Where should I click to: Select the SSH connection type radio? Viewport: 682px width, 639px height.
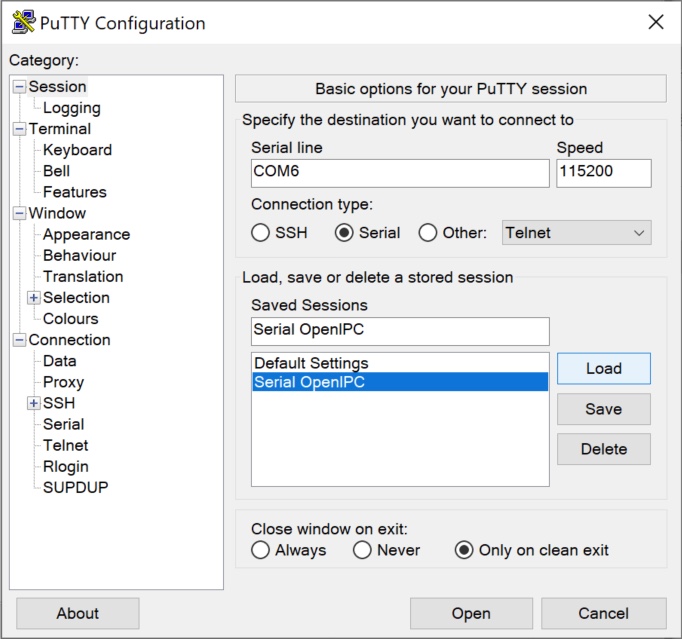coord(260,233)
